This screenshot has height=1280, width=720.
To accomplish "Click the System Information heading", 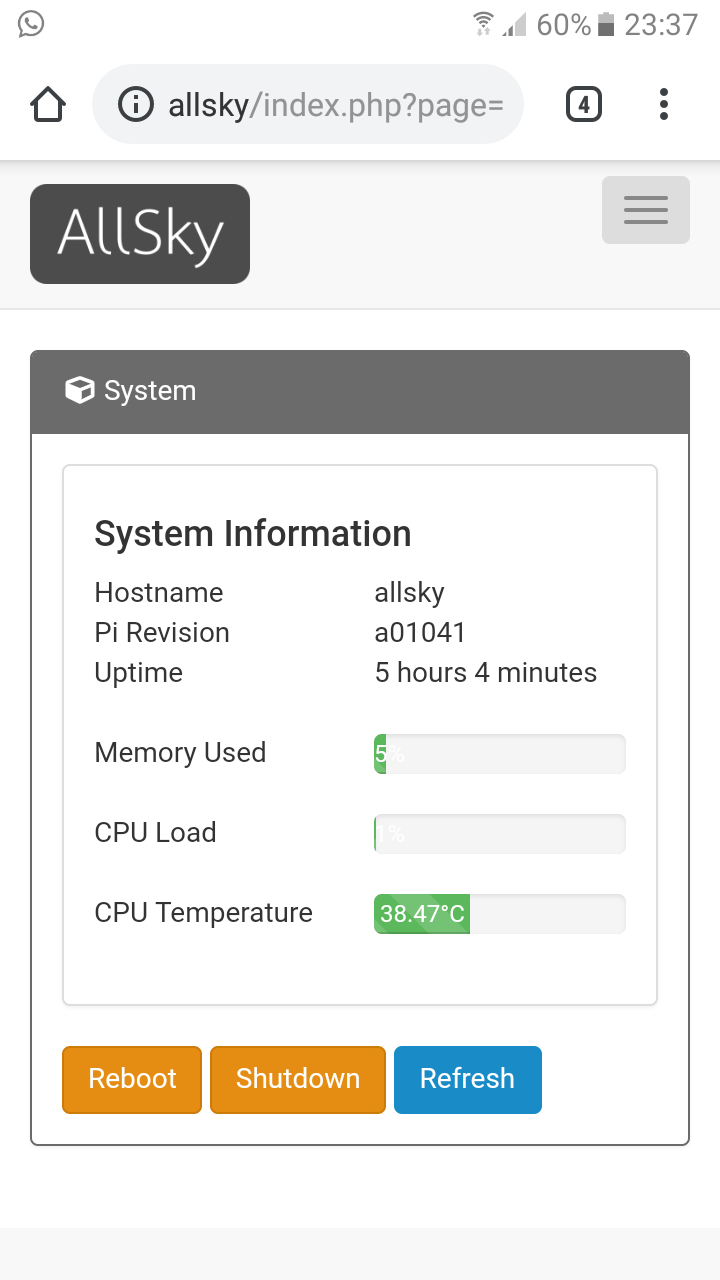I will 252,534.
